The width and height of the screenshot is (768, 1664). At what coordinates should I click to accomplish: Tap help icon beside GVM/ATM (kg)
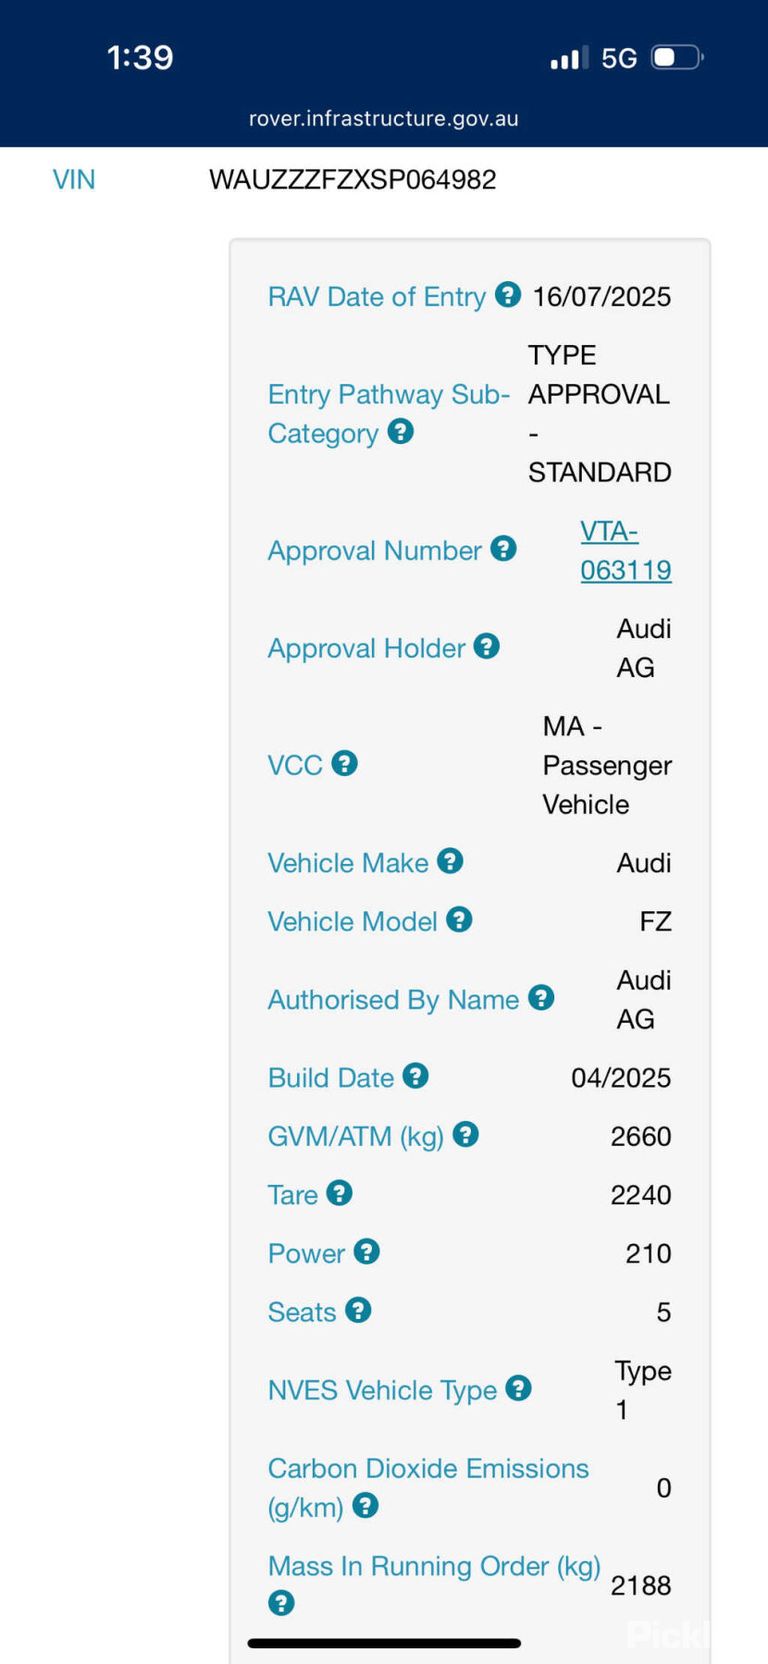pos(465,1134)
